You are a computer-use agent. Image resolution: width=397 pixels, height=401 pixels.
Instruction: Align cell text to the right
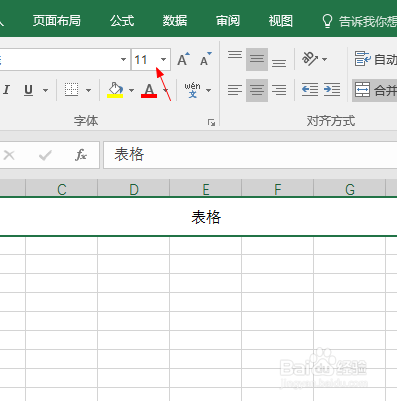pyautogui.click(x=279, y=90)
